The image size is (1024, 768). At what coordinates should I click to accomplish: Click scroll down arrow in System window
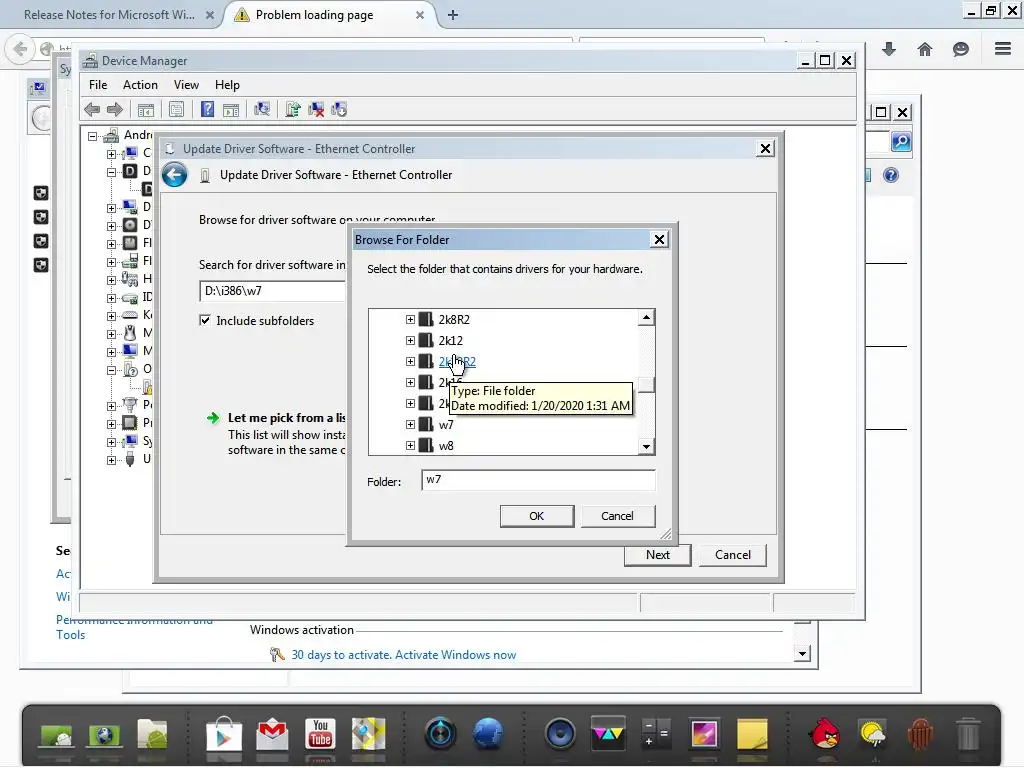803,654
